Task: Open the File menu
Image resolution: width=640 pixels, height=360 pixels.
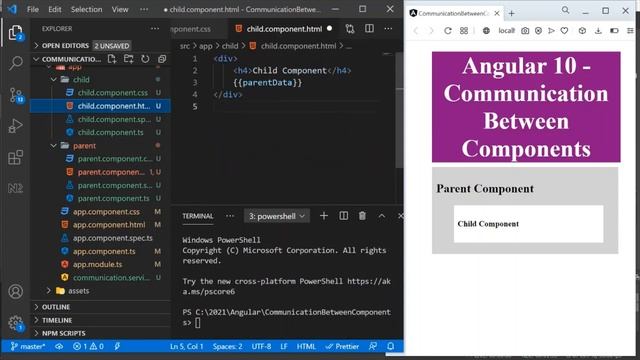Action: pyautogui.click(x=33, y=9)
